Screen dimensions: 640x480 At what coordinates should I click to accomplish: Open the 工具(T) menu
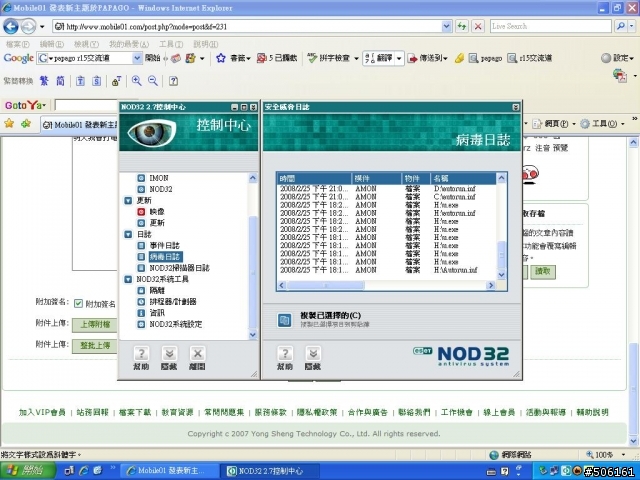coord(171,44)
